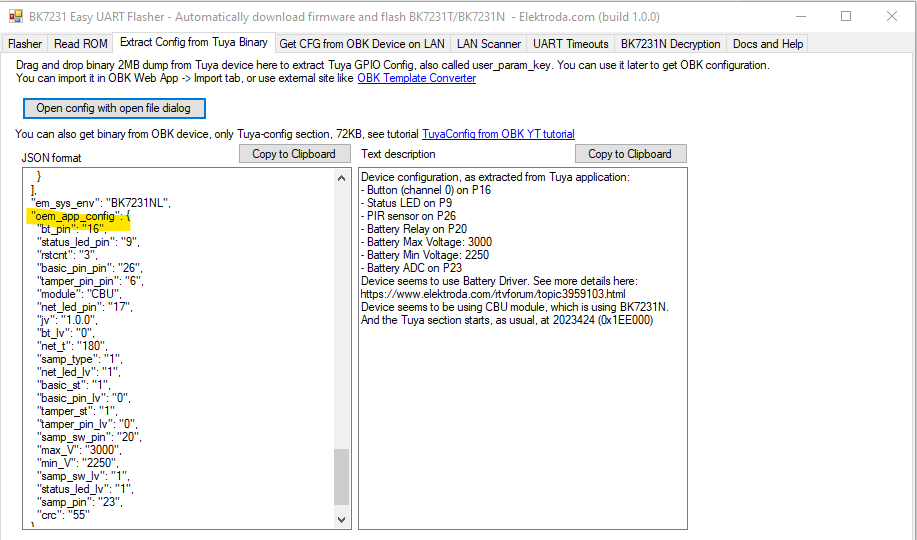The image size is (917, 540).
Task: Click the Battery ADC on P23 line
Action: 412,268
